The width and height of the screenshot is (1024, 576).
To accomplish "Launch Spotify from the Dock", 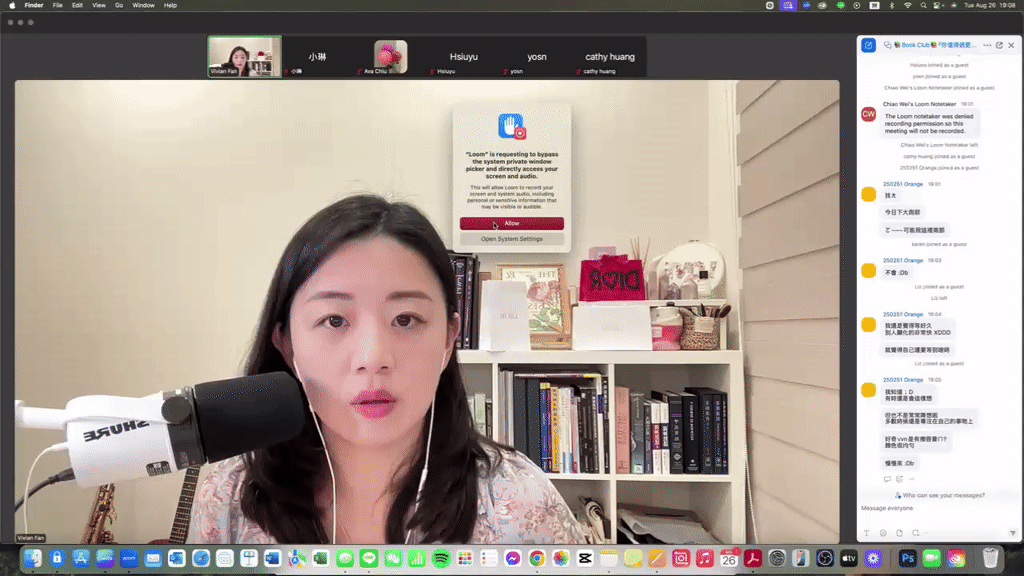I will tap(441, 560).
